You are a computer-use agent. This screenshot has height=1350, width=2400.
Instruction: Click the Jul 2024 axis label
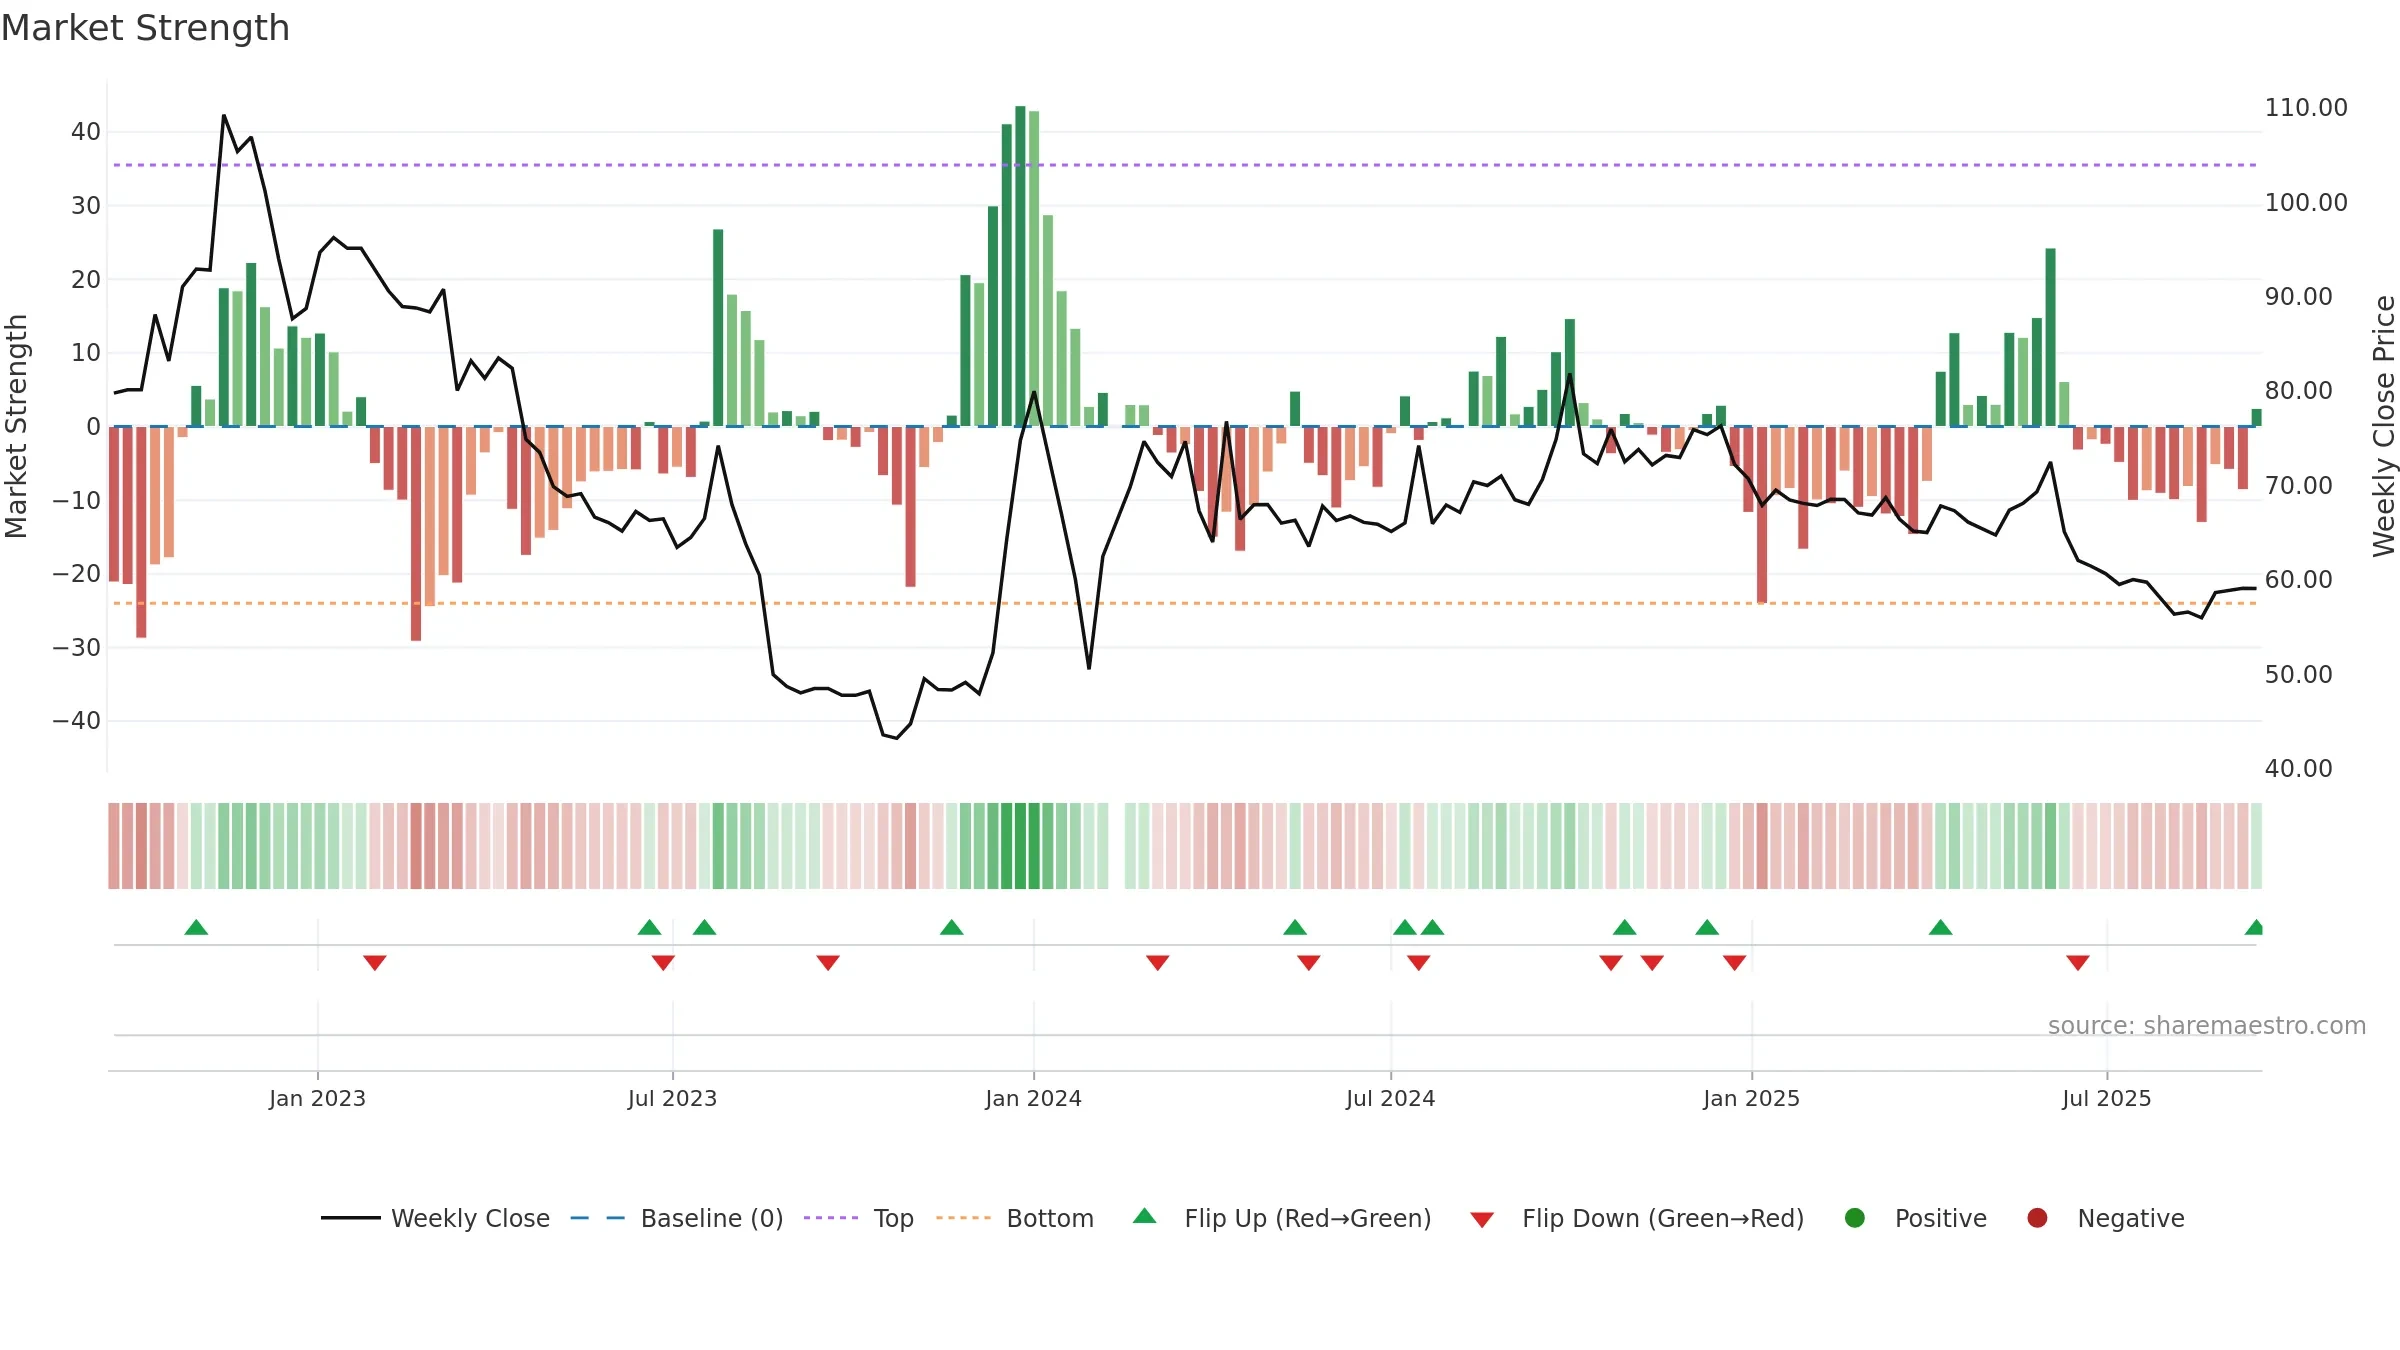(x=1390, y=1098)
